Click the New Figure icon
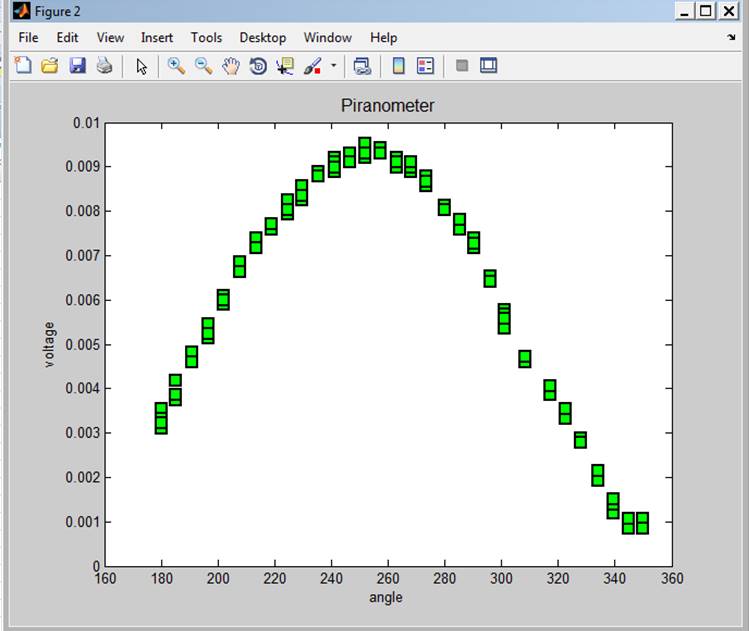Viewport: 749px width, 631px height. click(x=23, y=66)
